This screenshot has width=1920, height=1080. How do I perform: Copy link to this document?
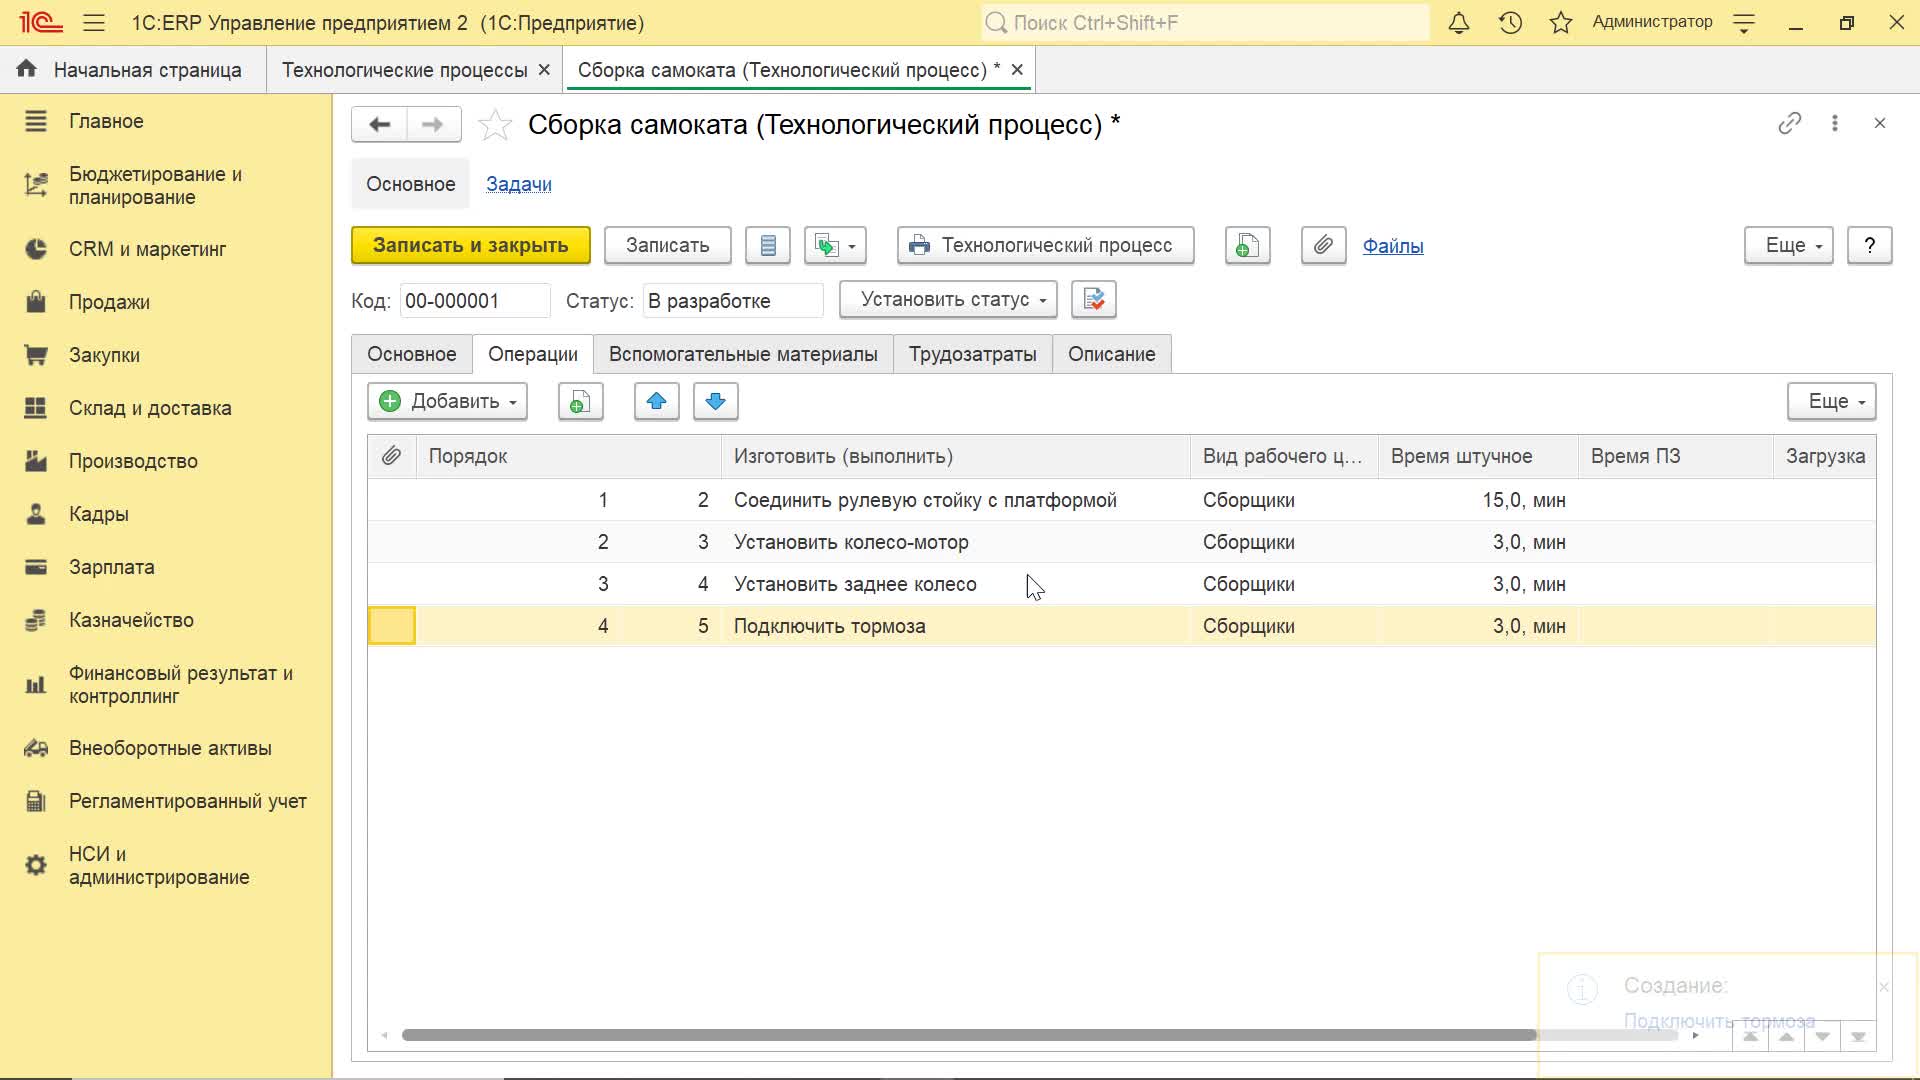tap(1790, 123)
